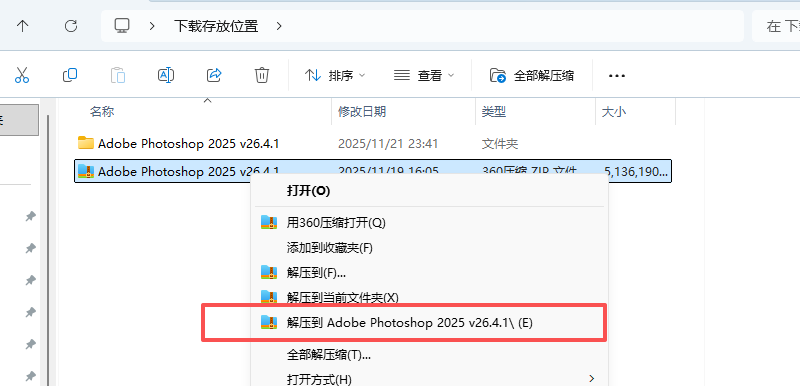Screen dimensions: 800x386
Task: Expand the chevron after 下载存放位置
Action: click(x=279, y=26)
